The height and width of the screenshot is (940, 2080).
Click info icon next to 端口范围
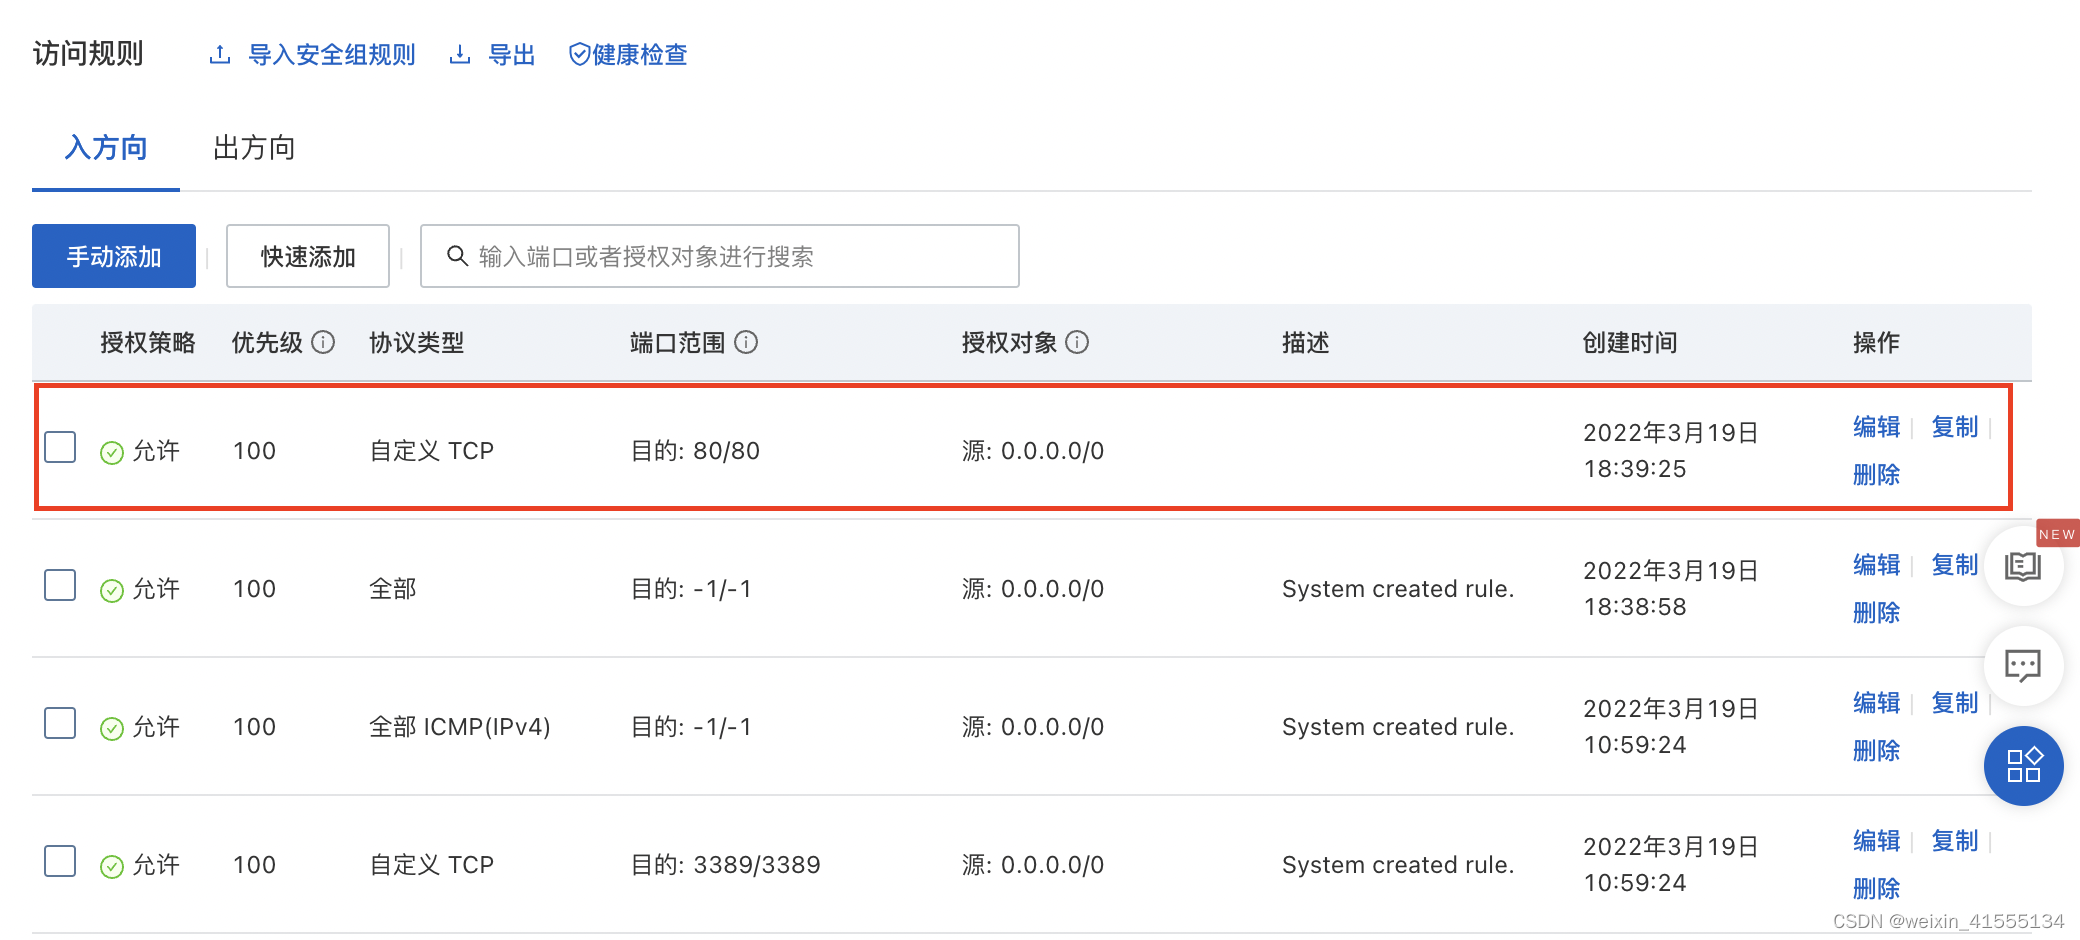pos(746,342)
